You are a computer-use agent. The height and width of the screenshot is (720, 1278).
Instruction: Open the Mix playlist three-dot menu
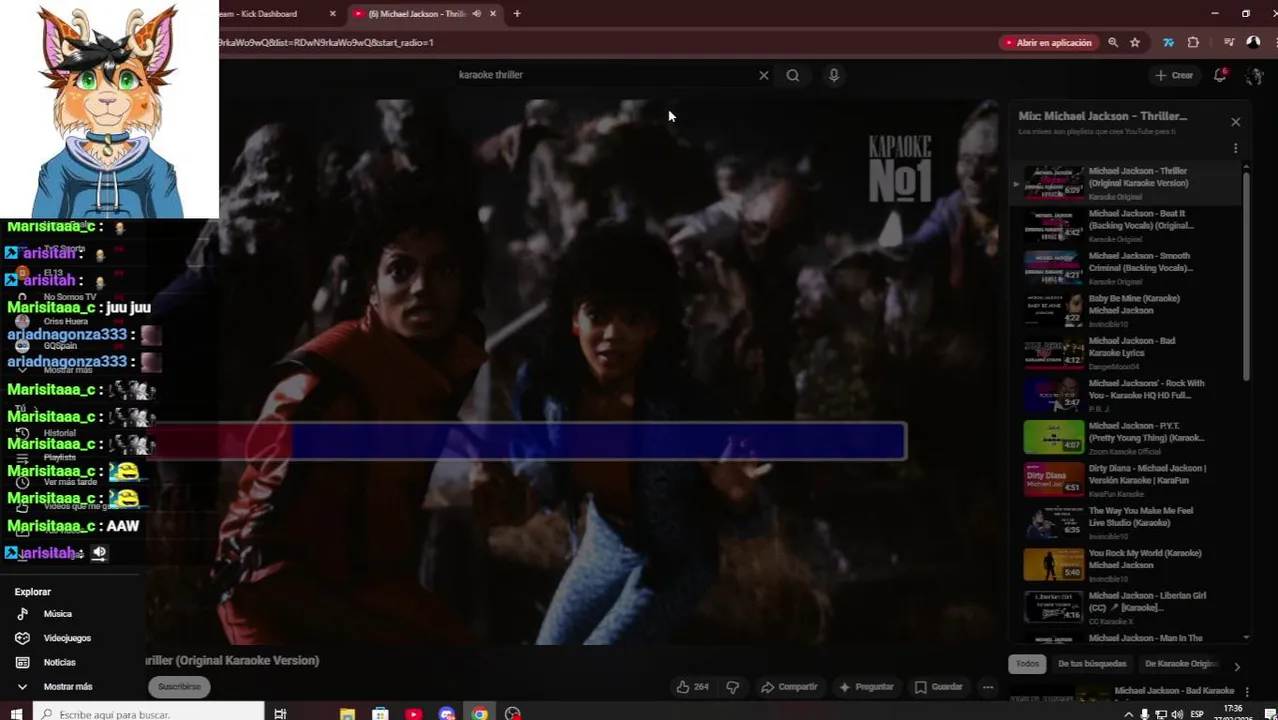1235,148
